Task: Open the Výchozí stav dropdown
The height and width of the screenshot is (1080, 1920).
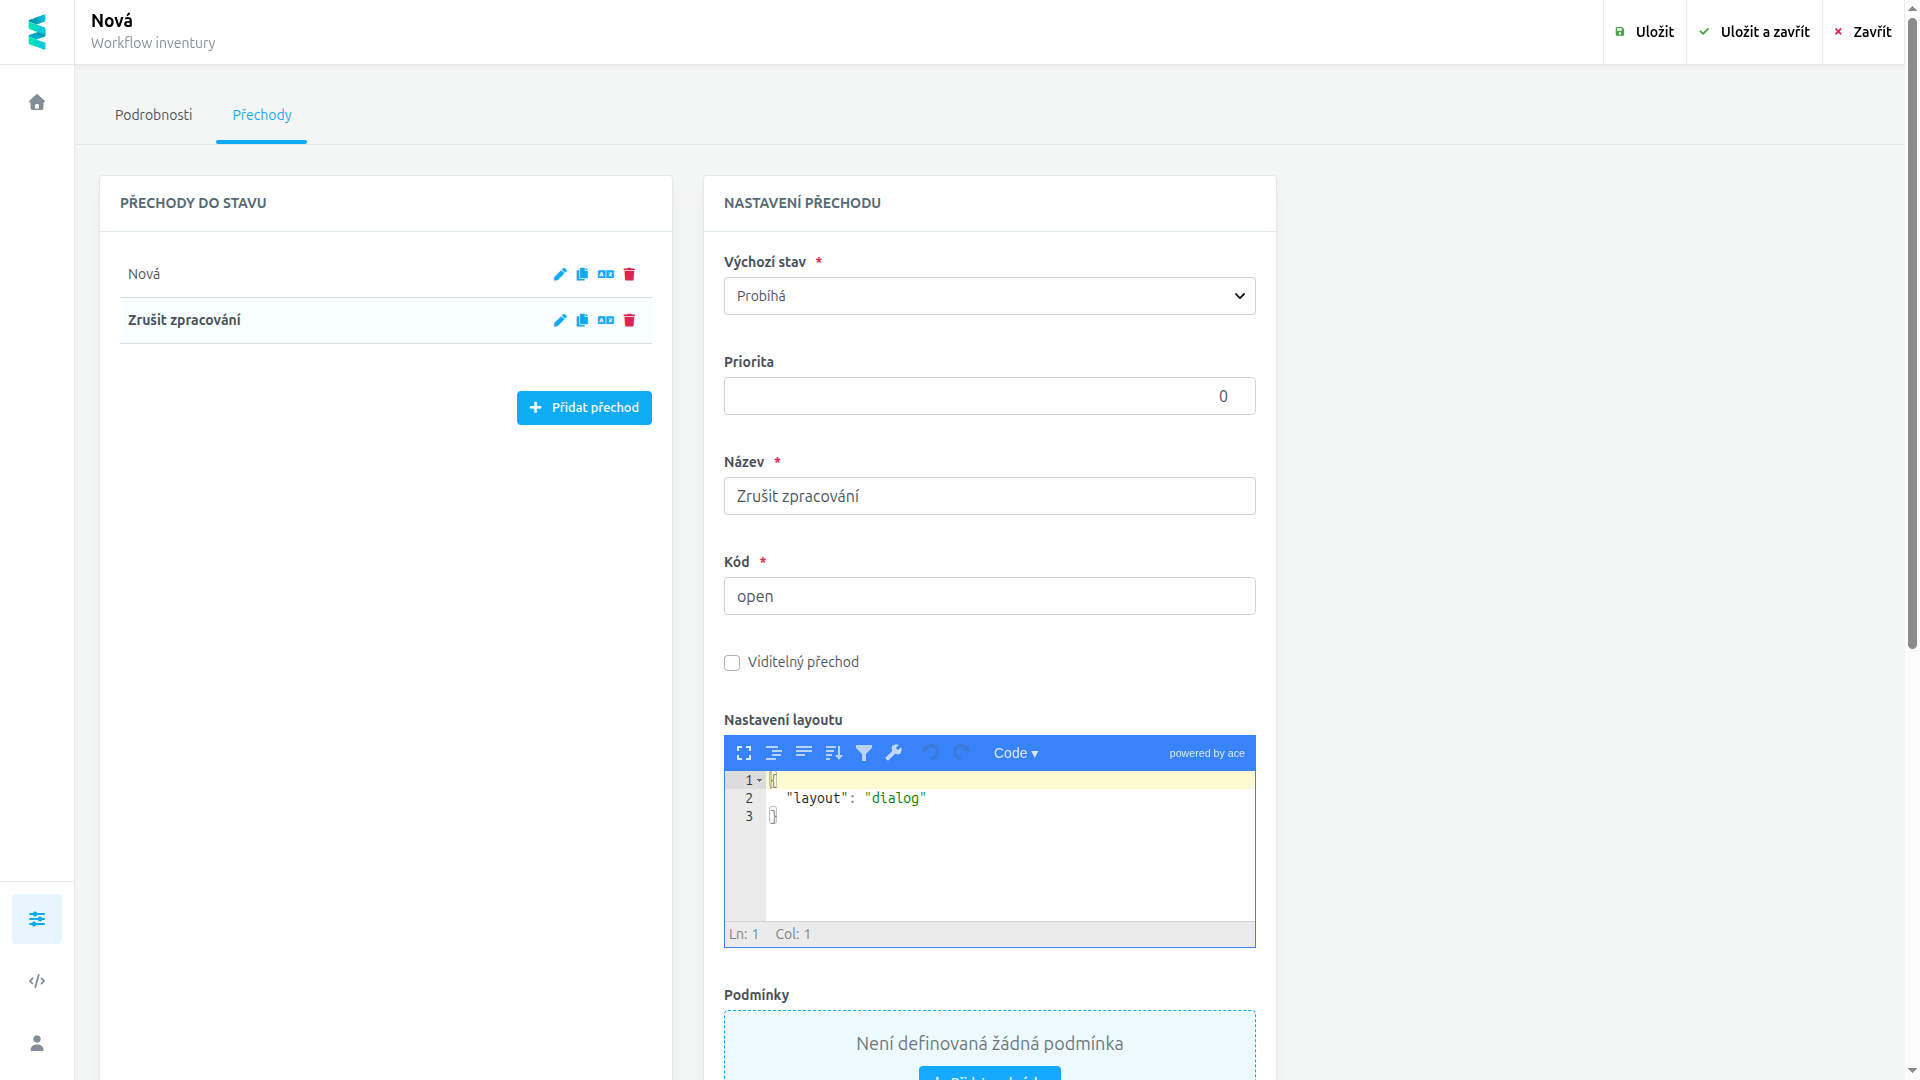Action: tap(990, 296)
